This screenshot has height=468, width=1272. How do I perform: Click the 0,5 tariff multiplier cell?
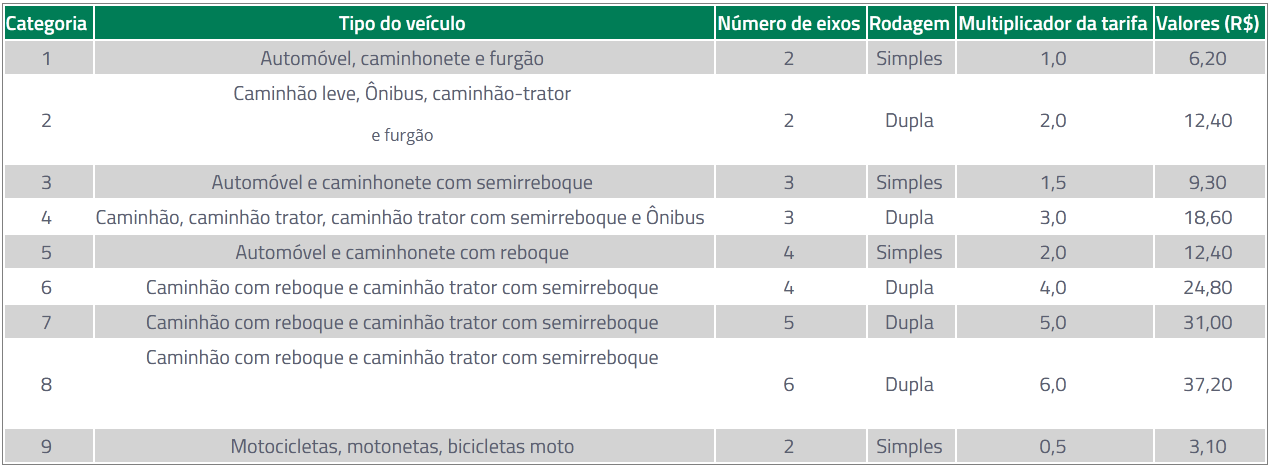pos(1053,447)
